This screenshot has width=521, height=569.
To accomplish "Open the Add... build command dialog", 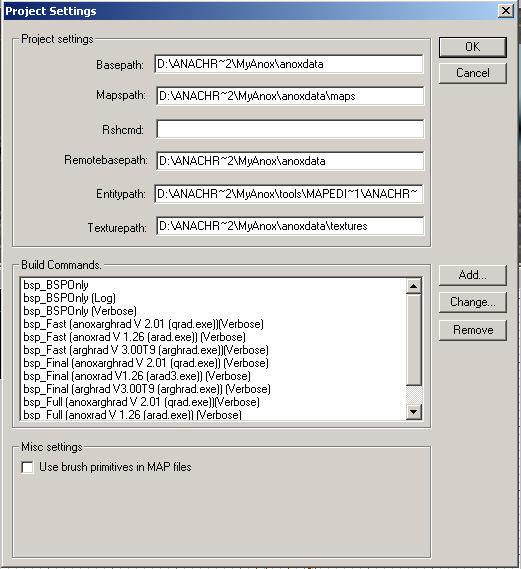I will click(x=472, y=275).
